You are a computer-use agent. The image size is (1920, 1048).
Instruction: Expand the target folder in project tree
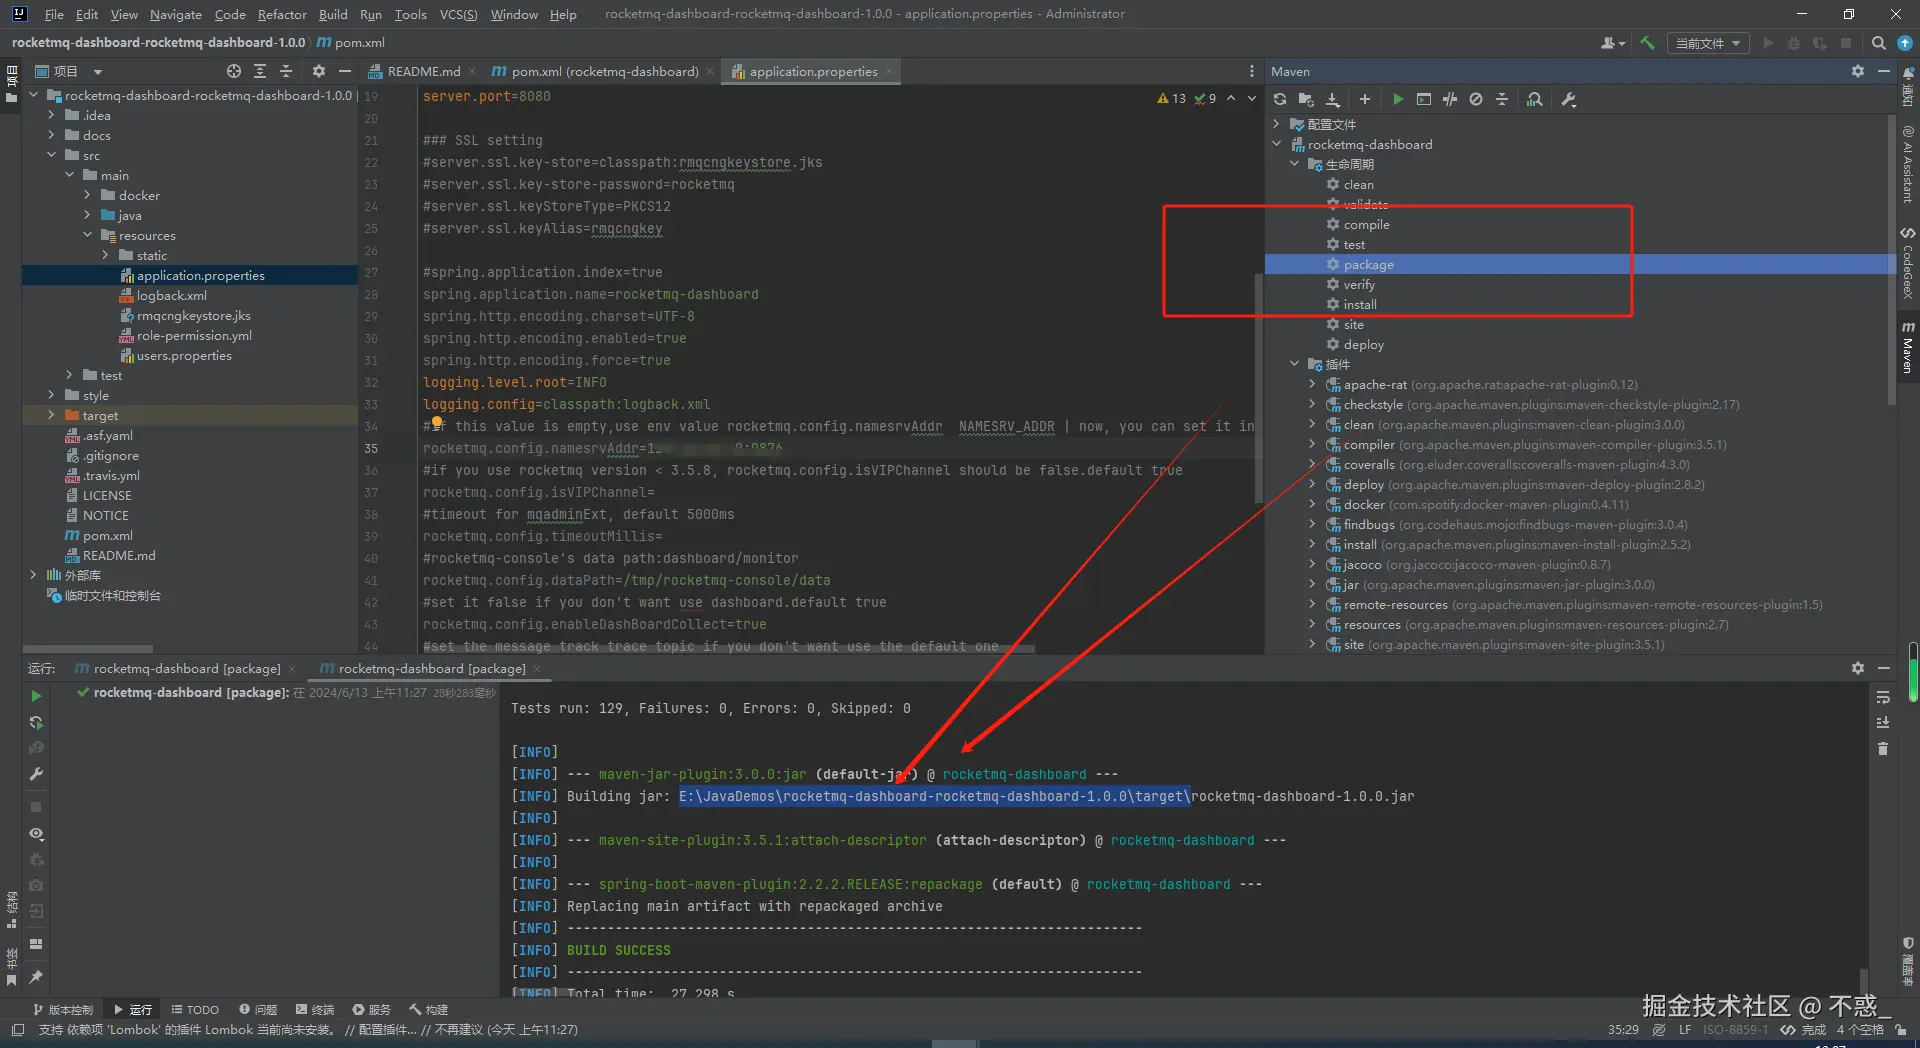pos(51,415)
